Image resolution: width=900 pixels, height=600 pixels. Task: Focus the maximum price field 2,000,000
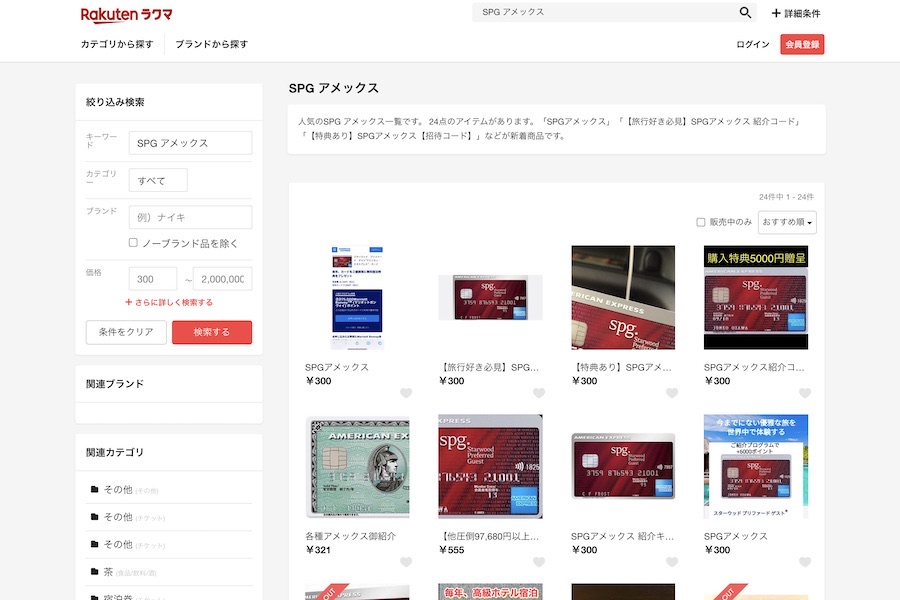point(222,279)
